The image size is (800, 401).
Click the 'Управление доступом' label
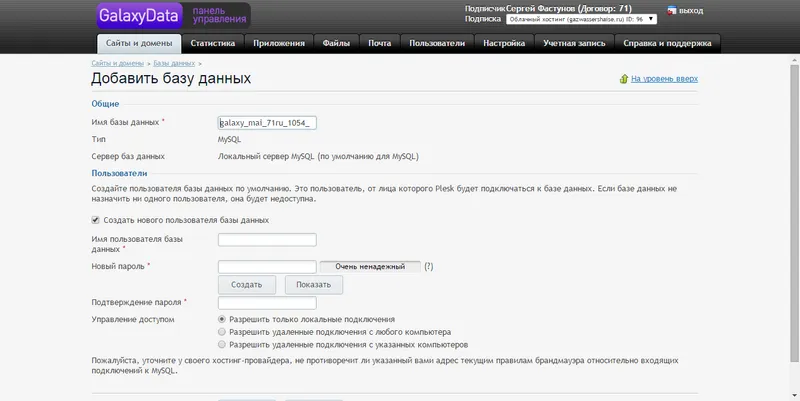133,319
